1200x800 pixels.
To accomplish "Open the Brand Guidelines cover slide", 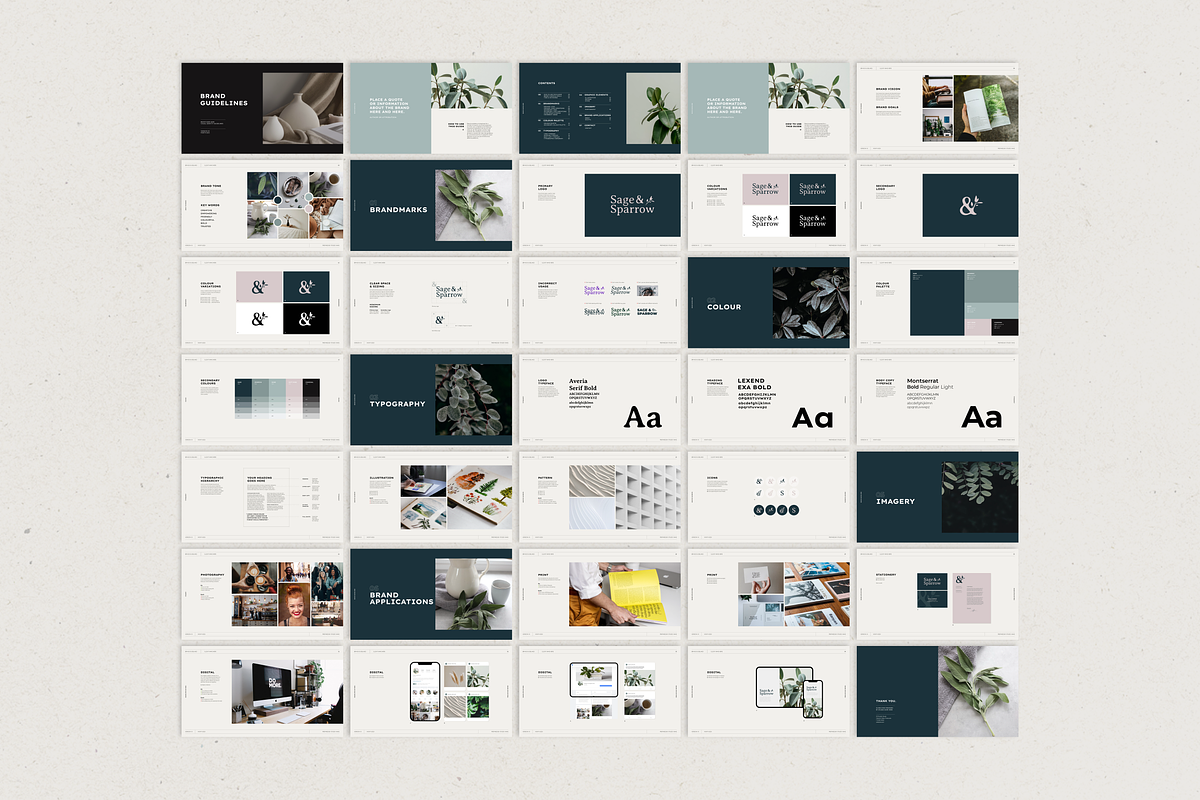I will coord(262,108).
